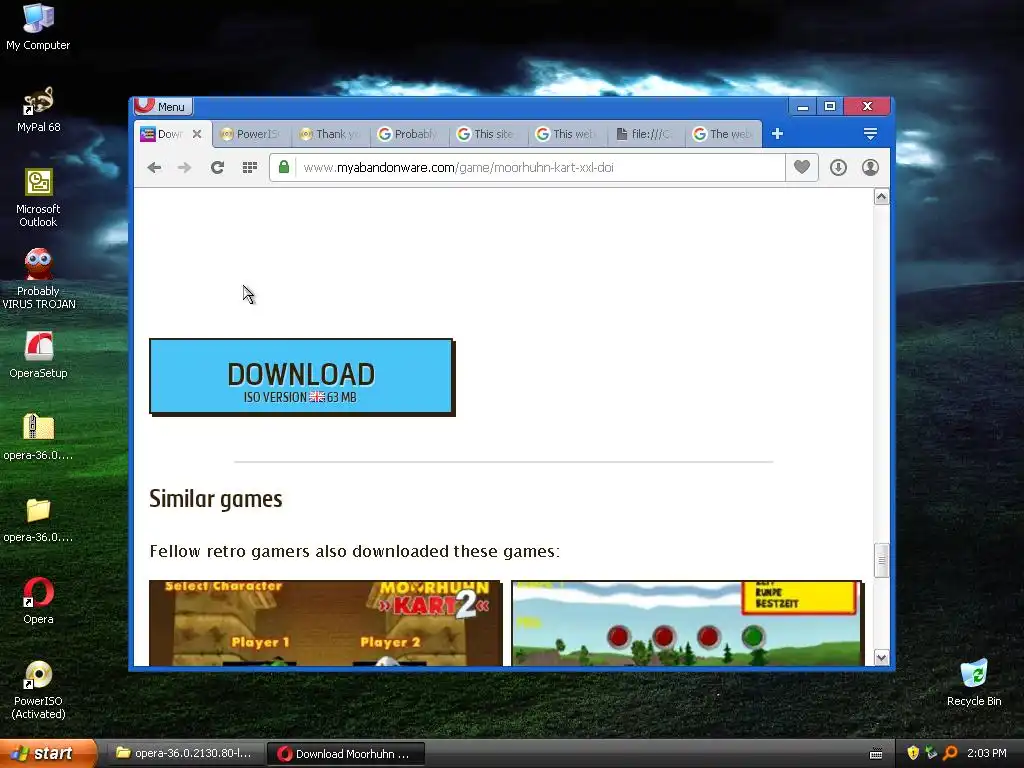Click the scrollbar up arrow

coord(881,197)
